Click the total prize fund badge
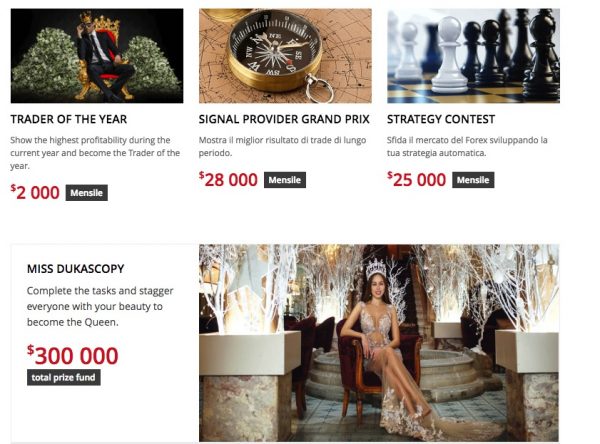 pyautogui.click(x=64, y=377)
